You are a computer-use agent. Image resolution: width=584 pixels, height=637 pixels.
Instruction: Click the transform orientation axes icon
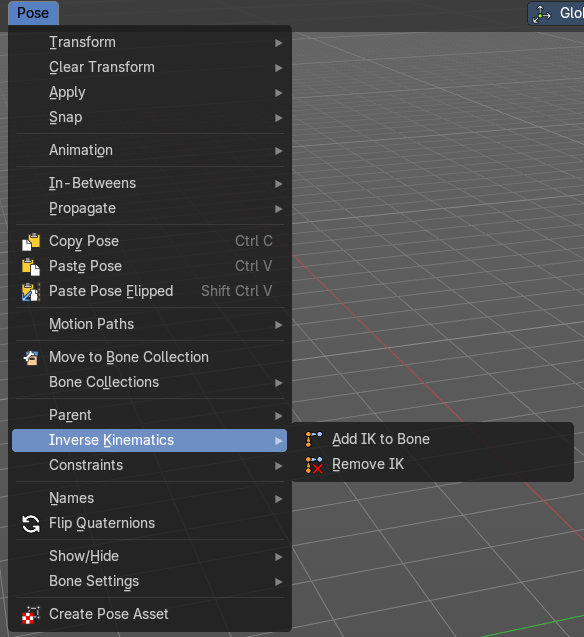(x=542, y=14)
